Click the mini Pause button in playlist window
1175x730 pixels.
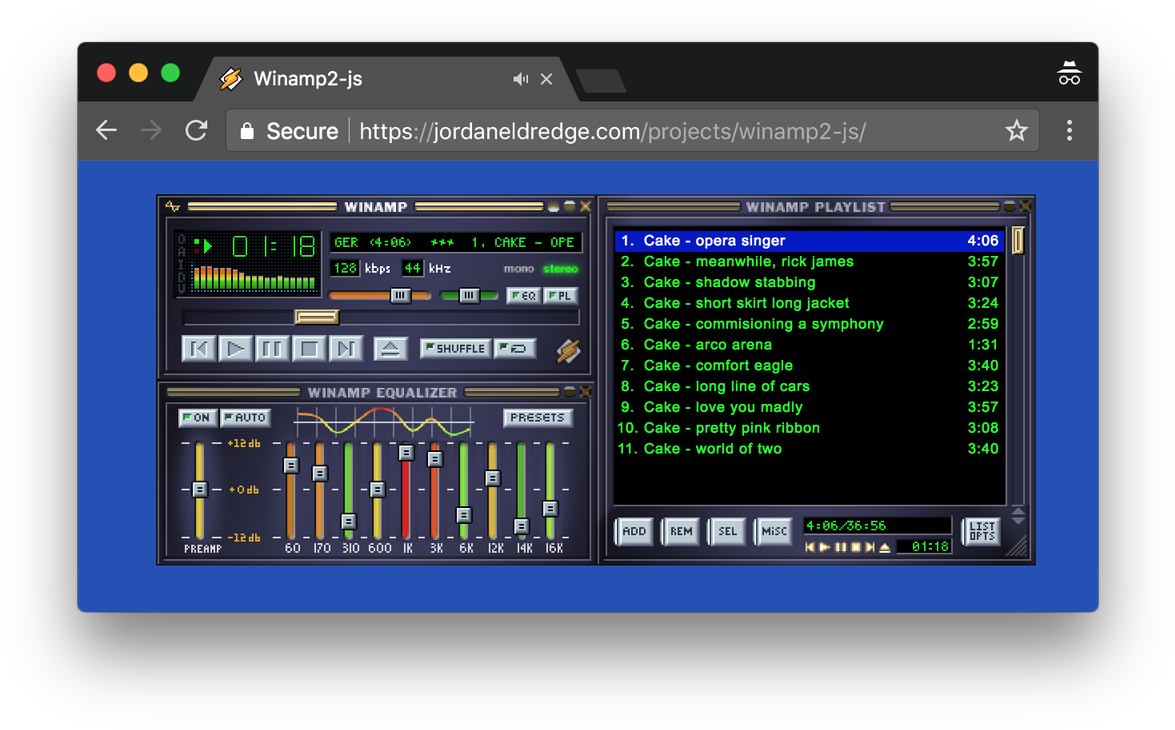click(840, 547)
